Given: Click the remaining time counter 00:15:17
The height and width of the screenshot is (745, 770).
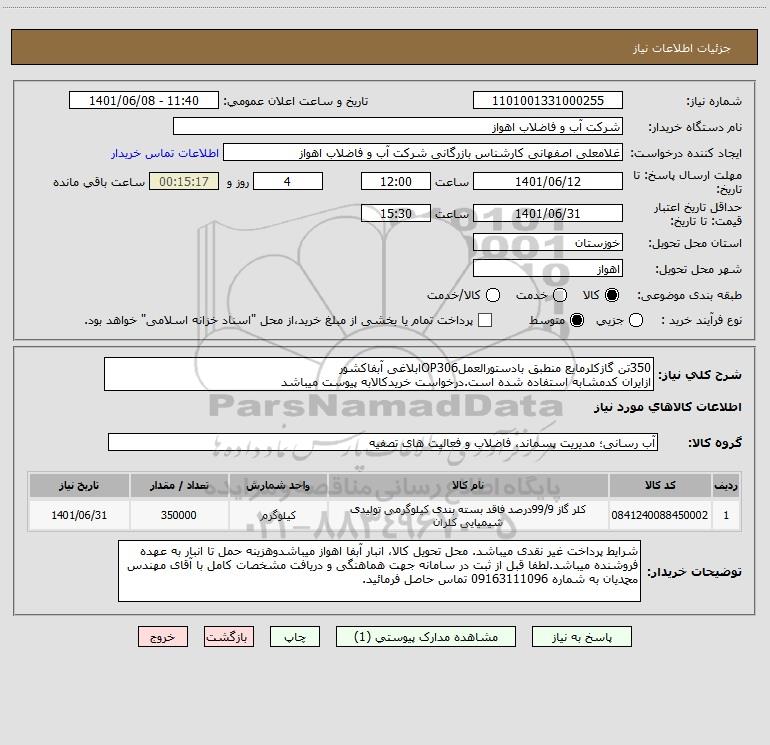Looking at the screenshot, I should (184, 181).
